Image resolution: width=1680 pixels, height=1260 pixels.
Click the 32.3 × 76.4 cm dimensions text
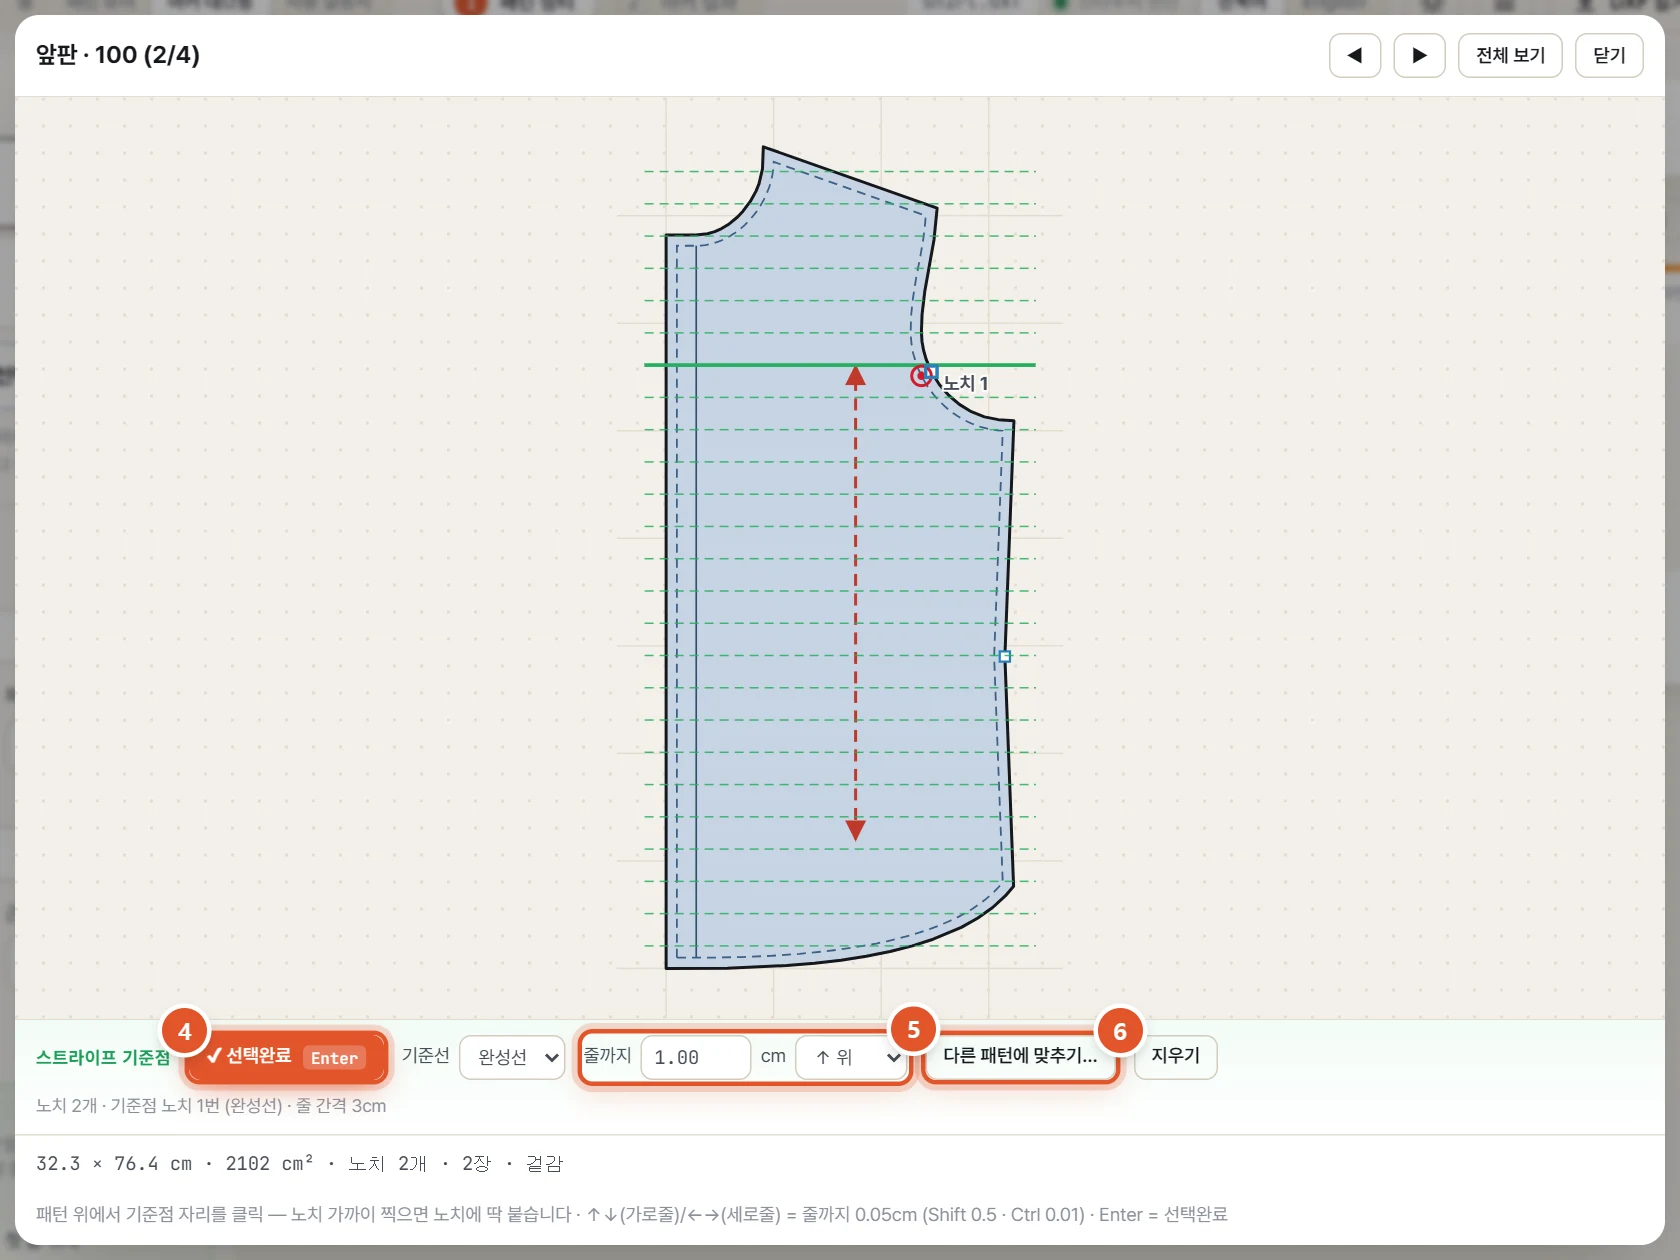point(114,1164)
